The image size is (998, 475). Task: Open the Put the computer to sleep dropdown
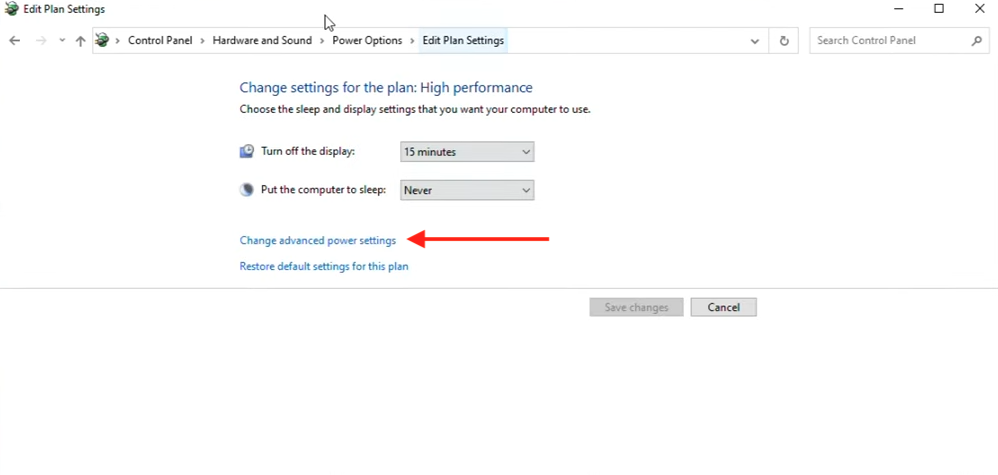(x=467, y=190)
